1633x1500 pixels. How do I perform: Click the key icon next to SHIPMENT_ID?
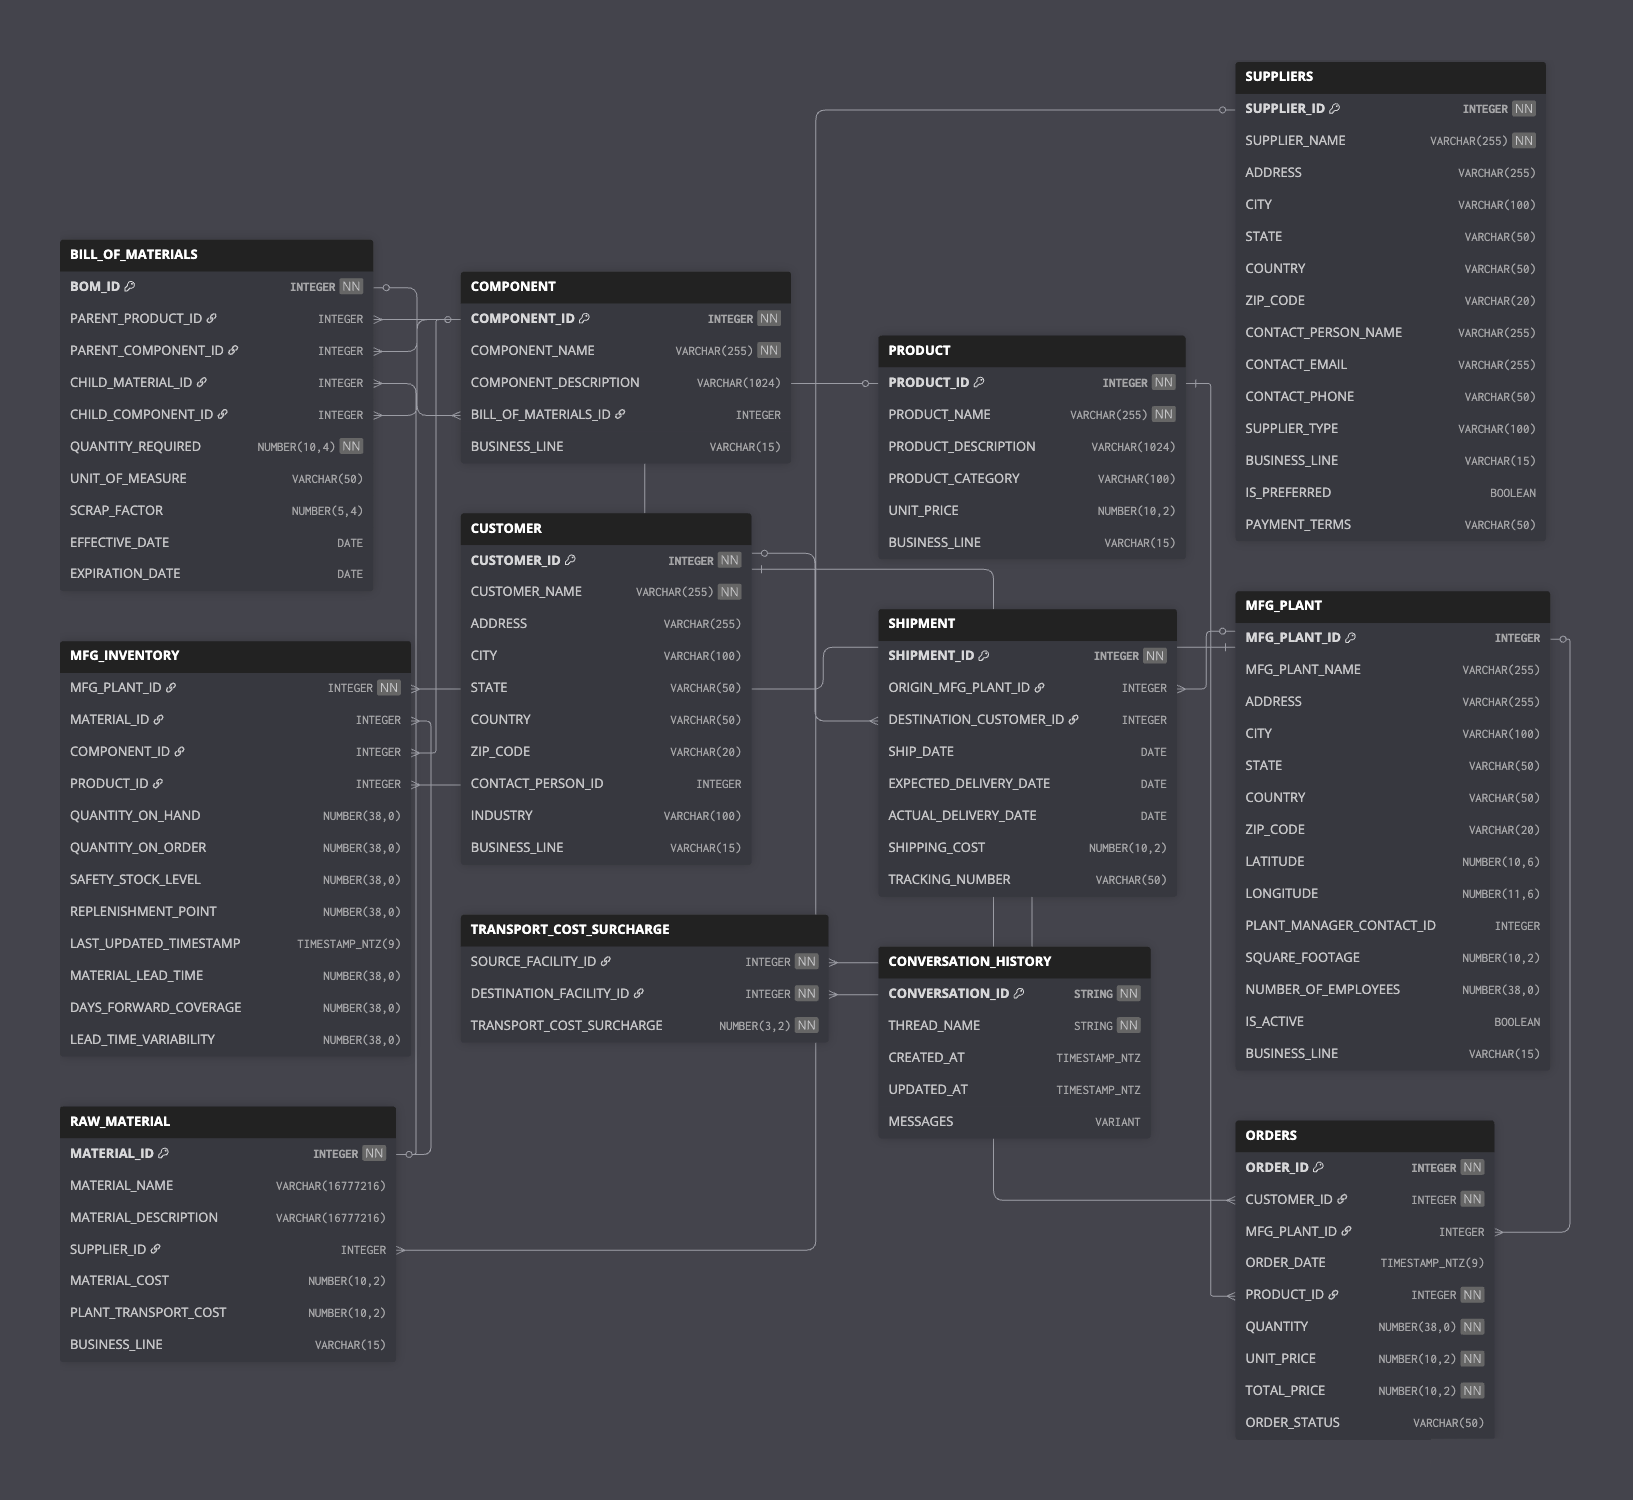click(x=984, y=656)
